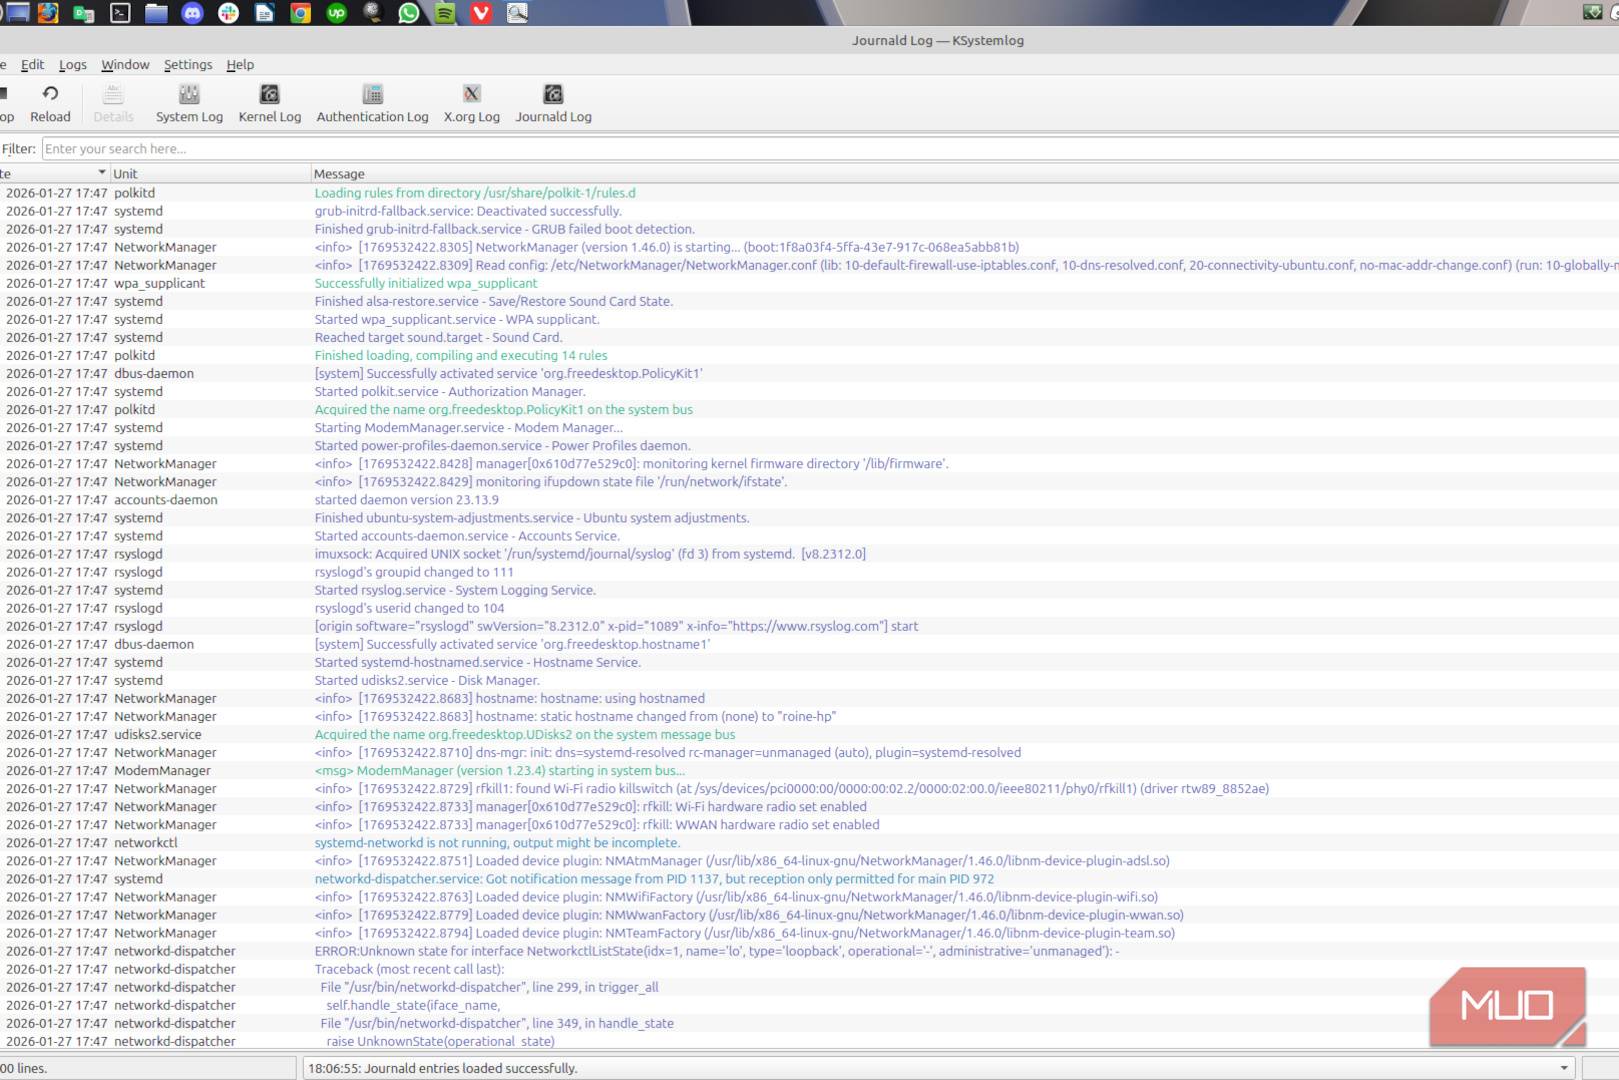Open Spotify from the top panel
The image size is (1619, 1080).
coord(445,13)
